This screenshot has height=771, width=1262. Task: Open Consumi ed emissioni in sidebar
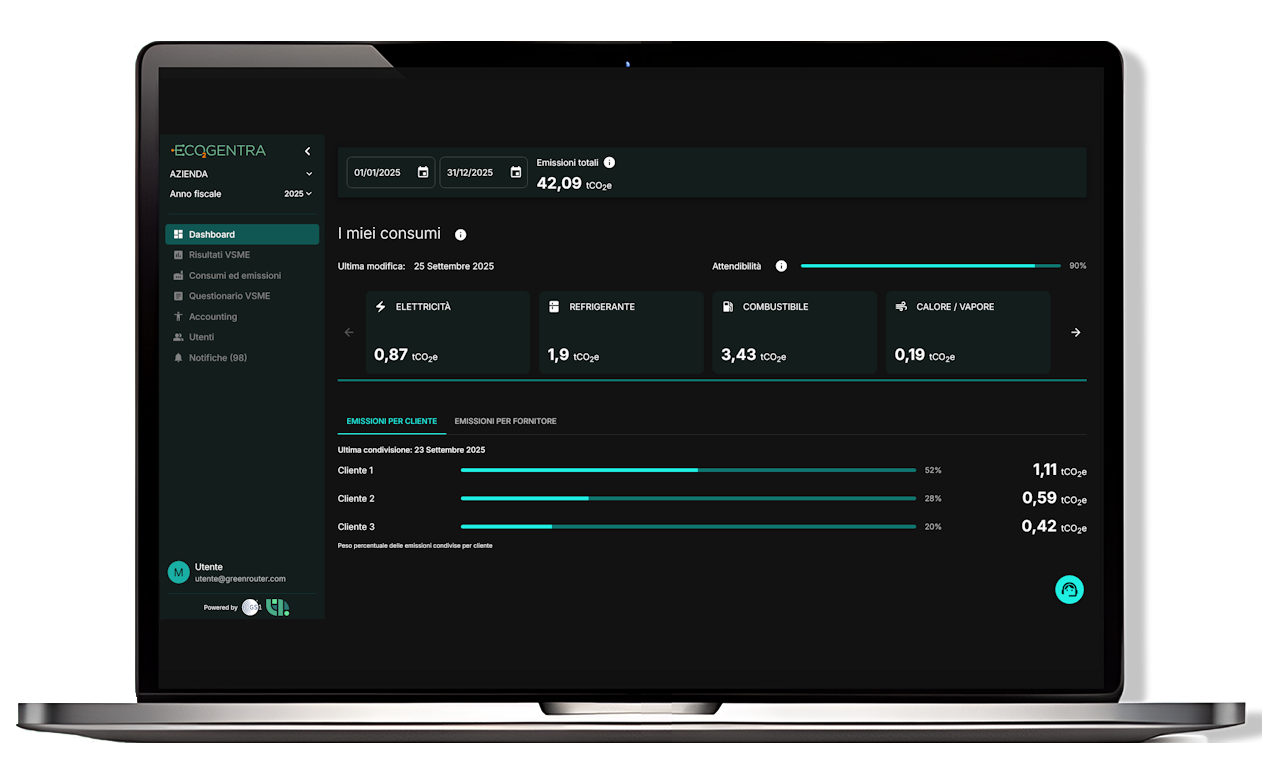point(234,276)
